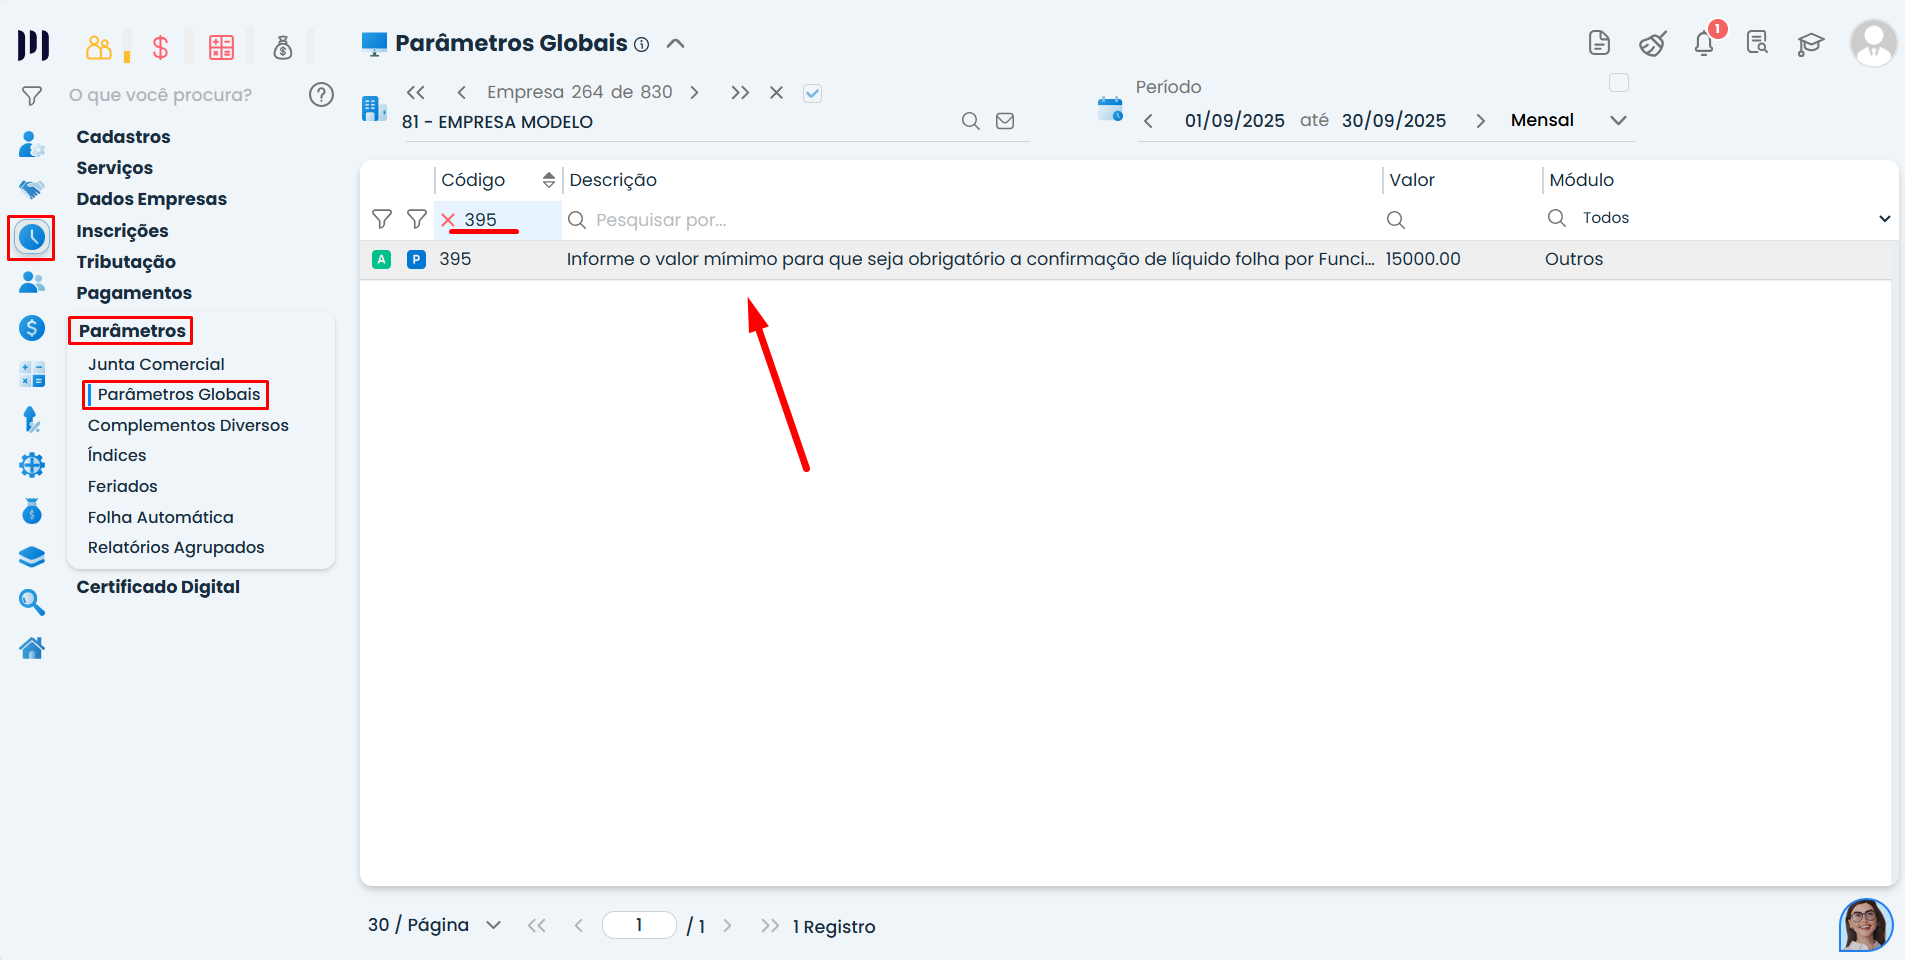Image resolution: width=1905 pixels, height=960 pixels.
Task: Click the home icon in sidebar
Action: pyautogui.click(x=32, y=649)
